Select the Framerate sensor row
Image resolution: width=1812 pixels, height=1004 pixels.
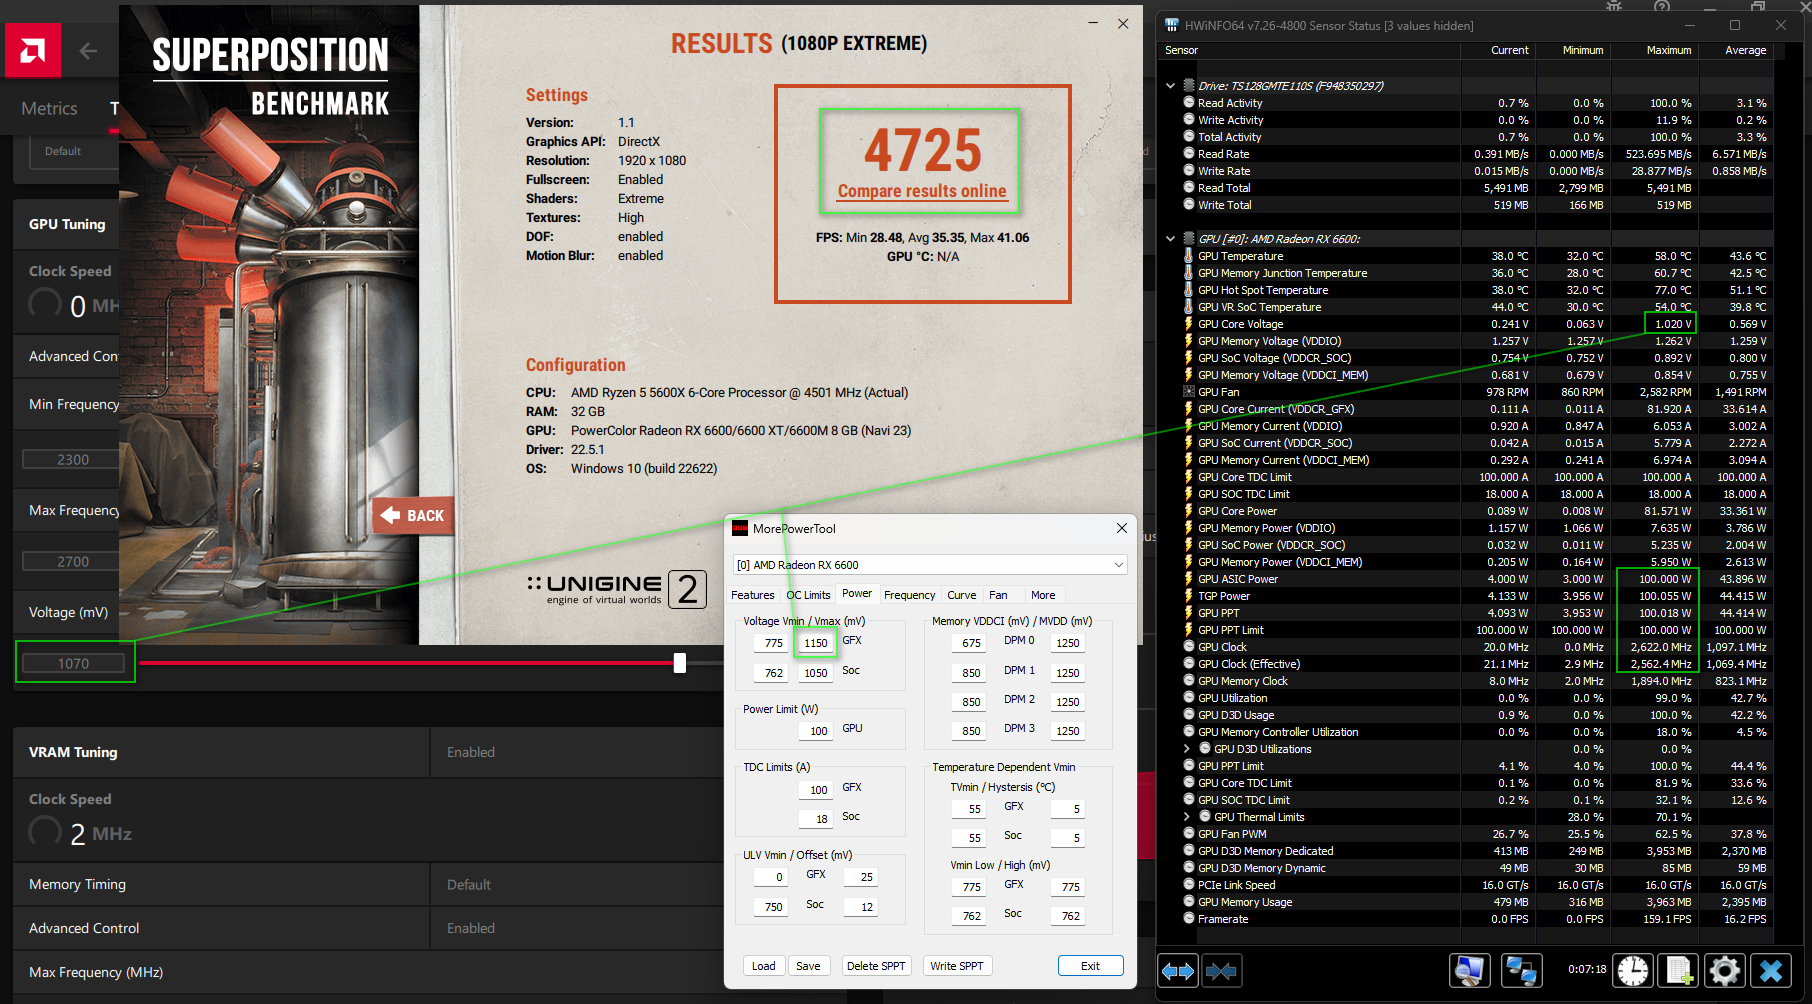[1476, 919]
